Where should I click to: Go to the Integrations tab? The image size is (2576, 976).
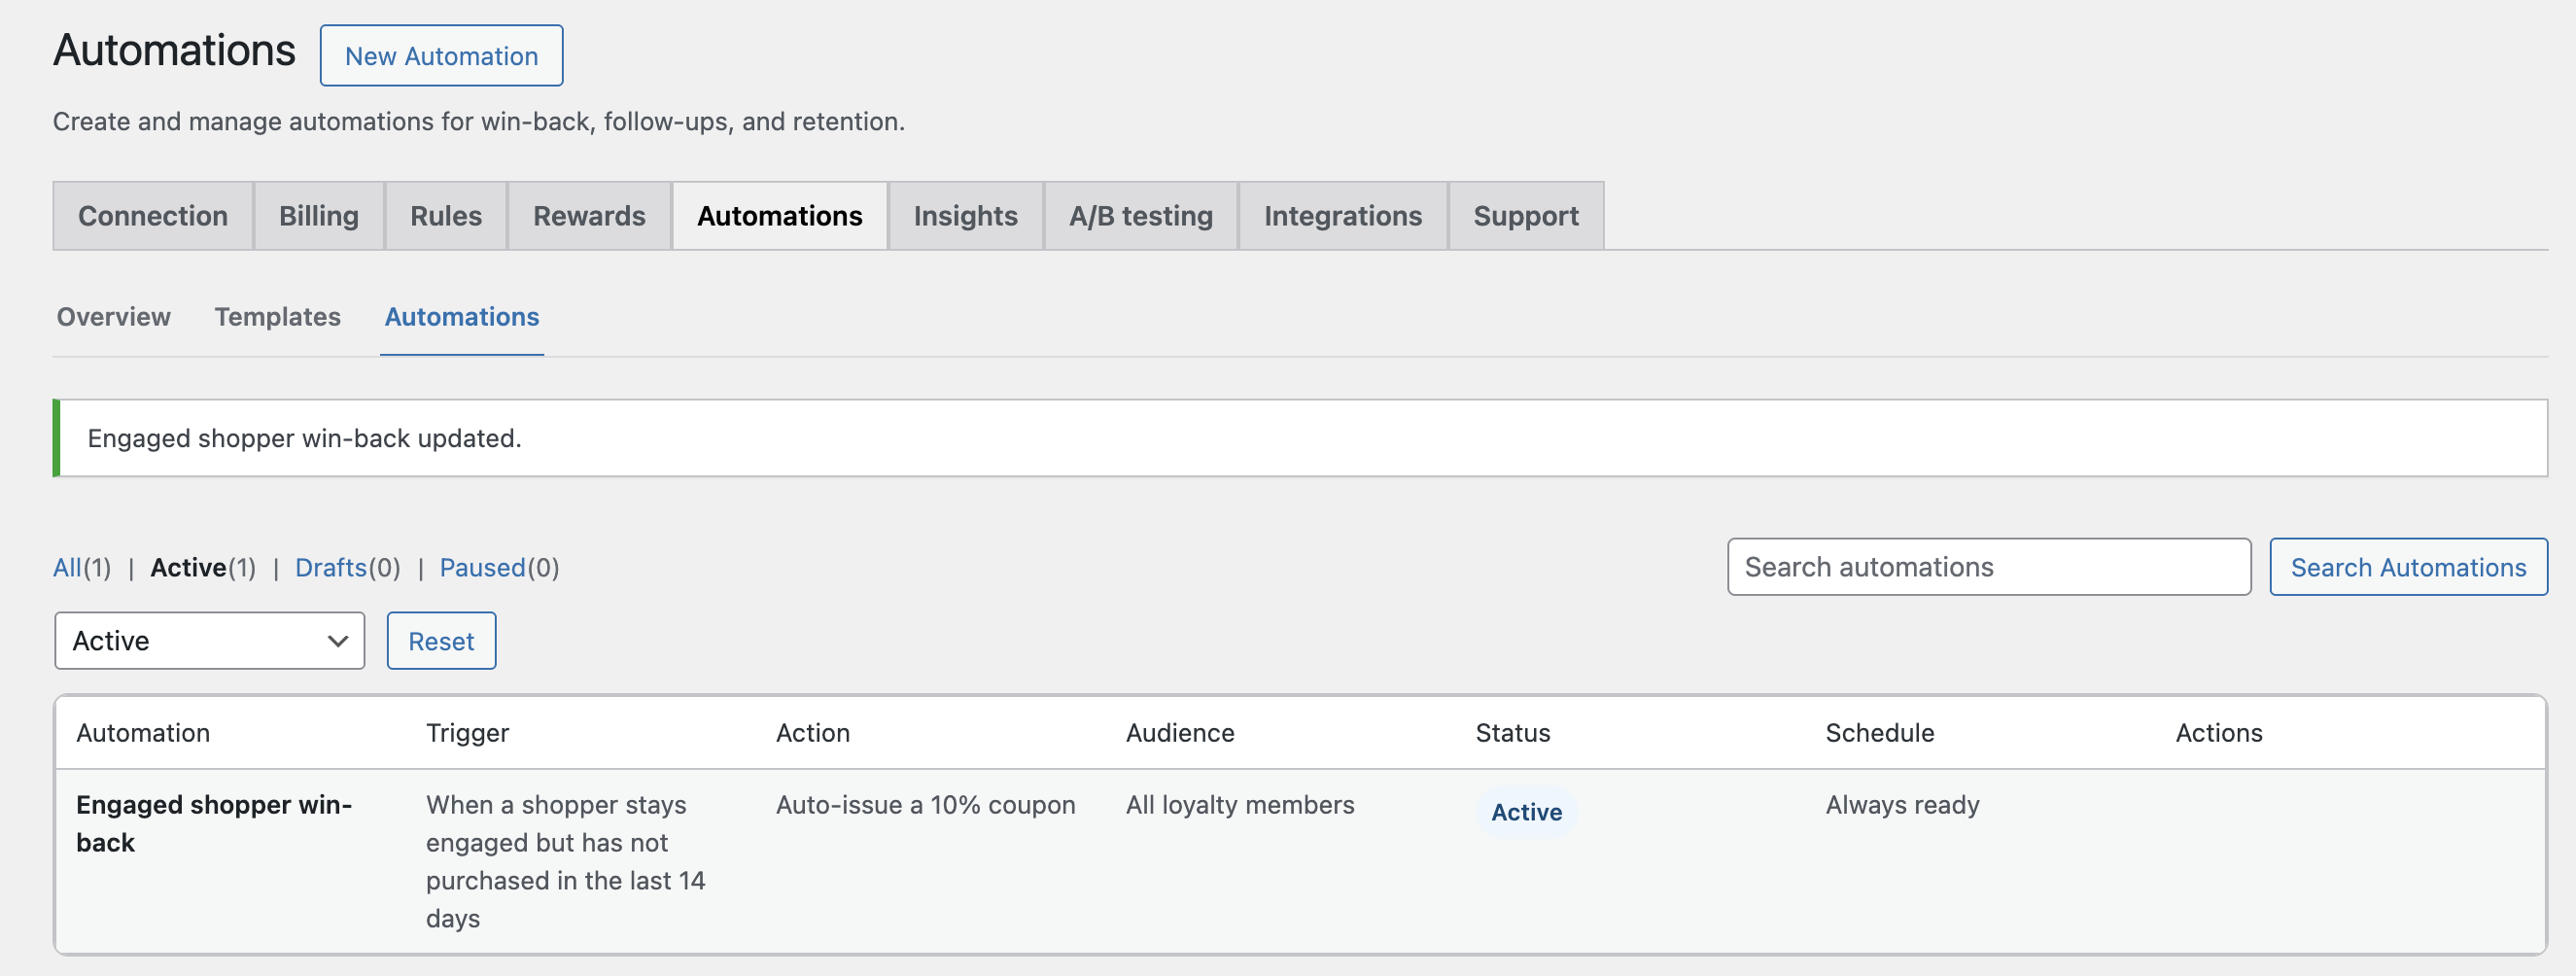1343,216
